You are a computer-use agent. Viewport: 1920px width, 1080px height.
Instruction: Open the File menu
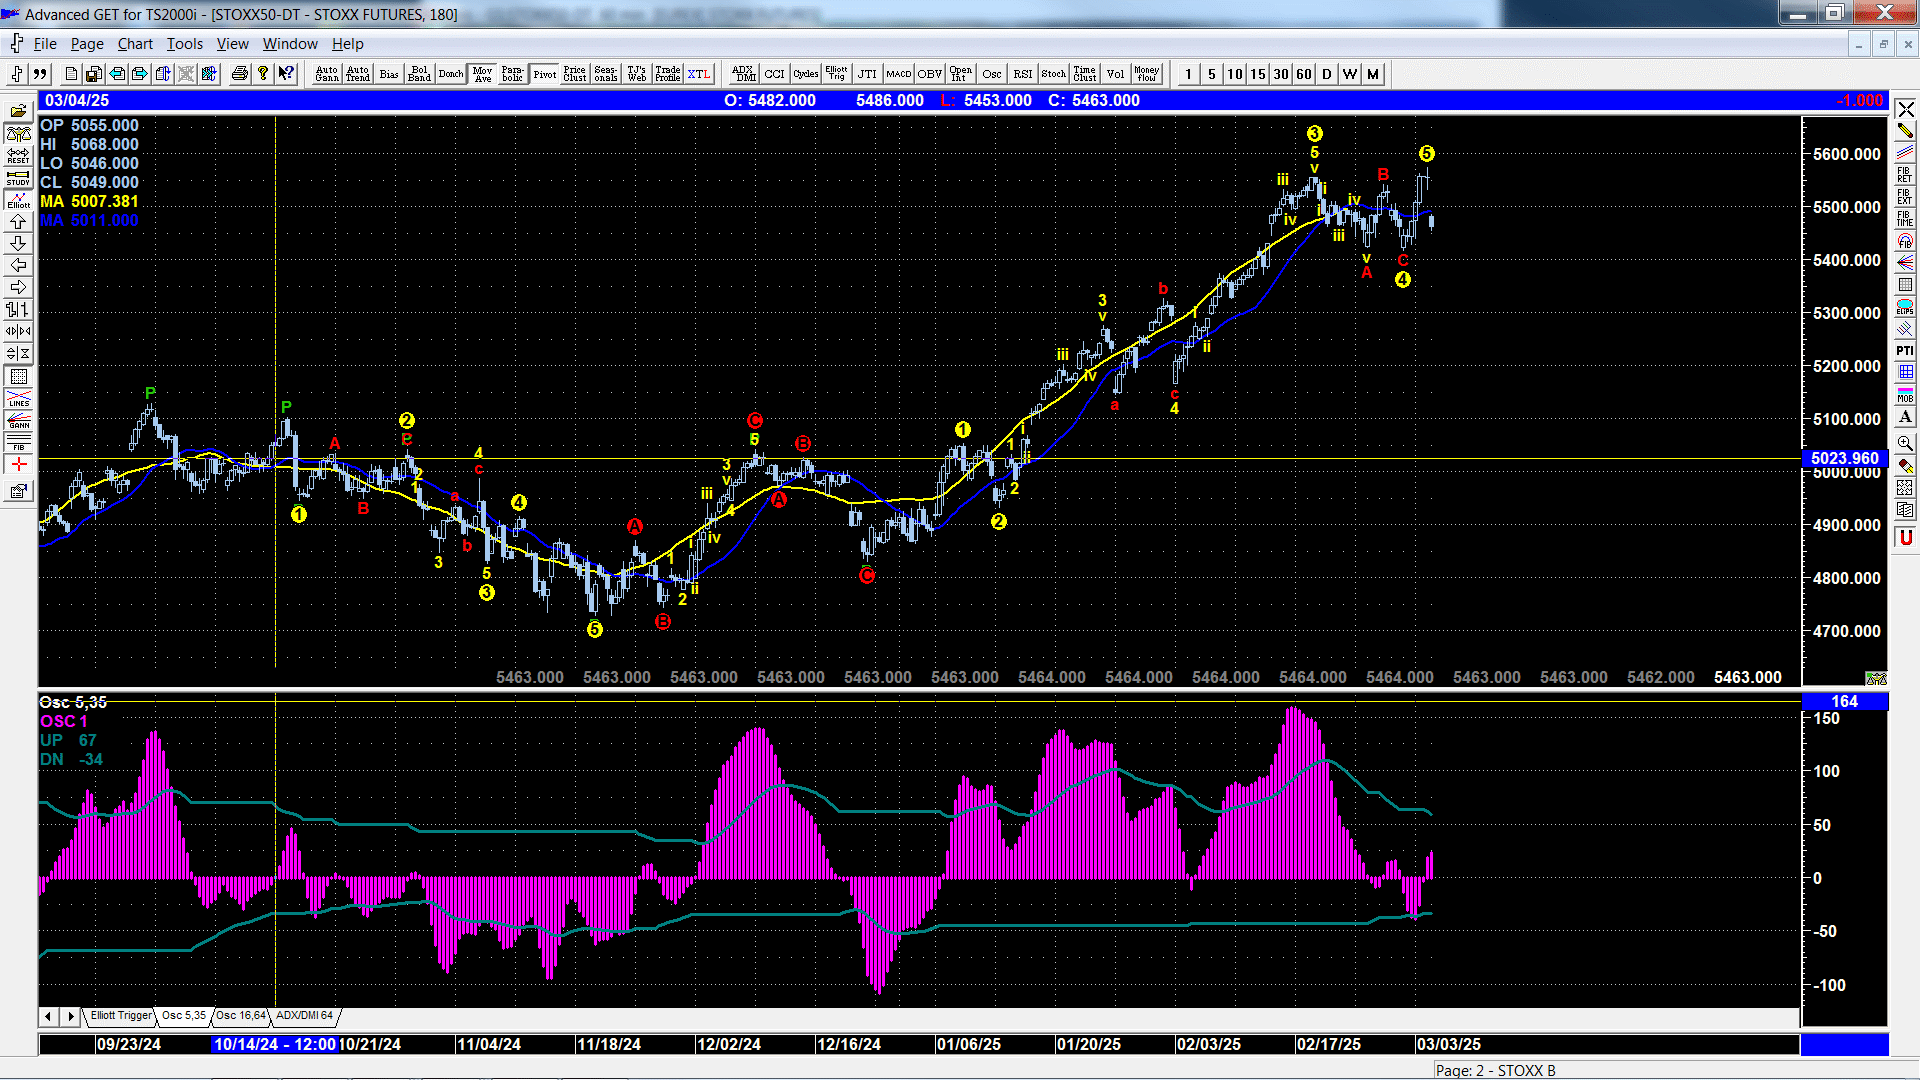(x=45, y=44)
